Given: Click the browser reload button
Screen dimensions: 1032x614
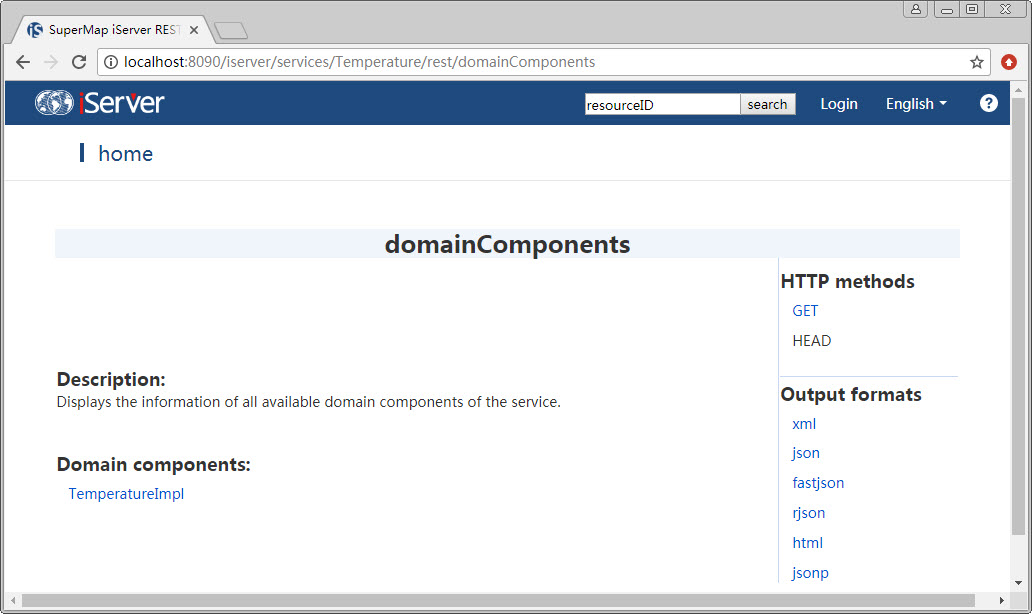Looking at the screenshot, I should (x=79, y=62).
